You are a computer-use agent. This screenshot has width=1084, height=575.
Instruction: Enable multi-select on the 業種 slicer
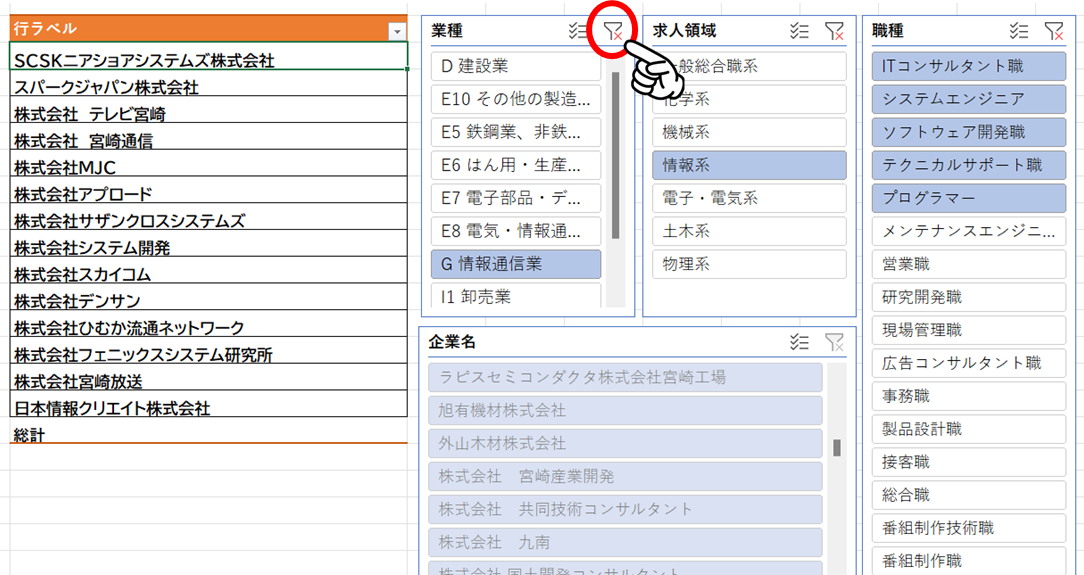coord(578,32)
